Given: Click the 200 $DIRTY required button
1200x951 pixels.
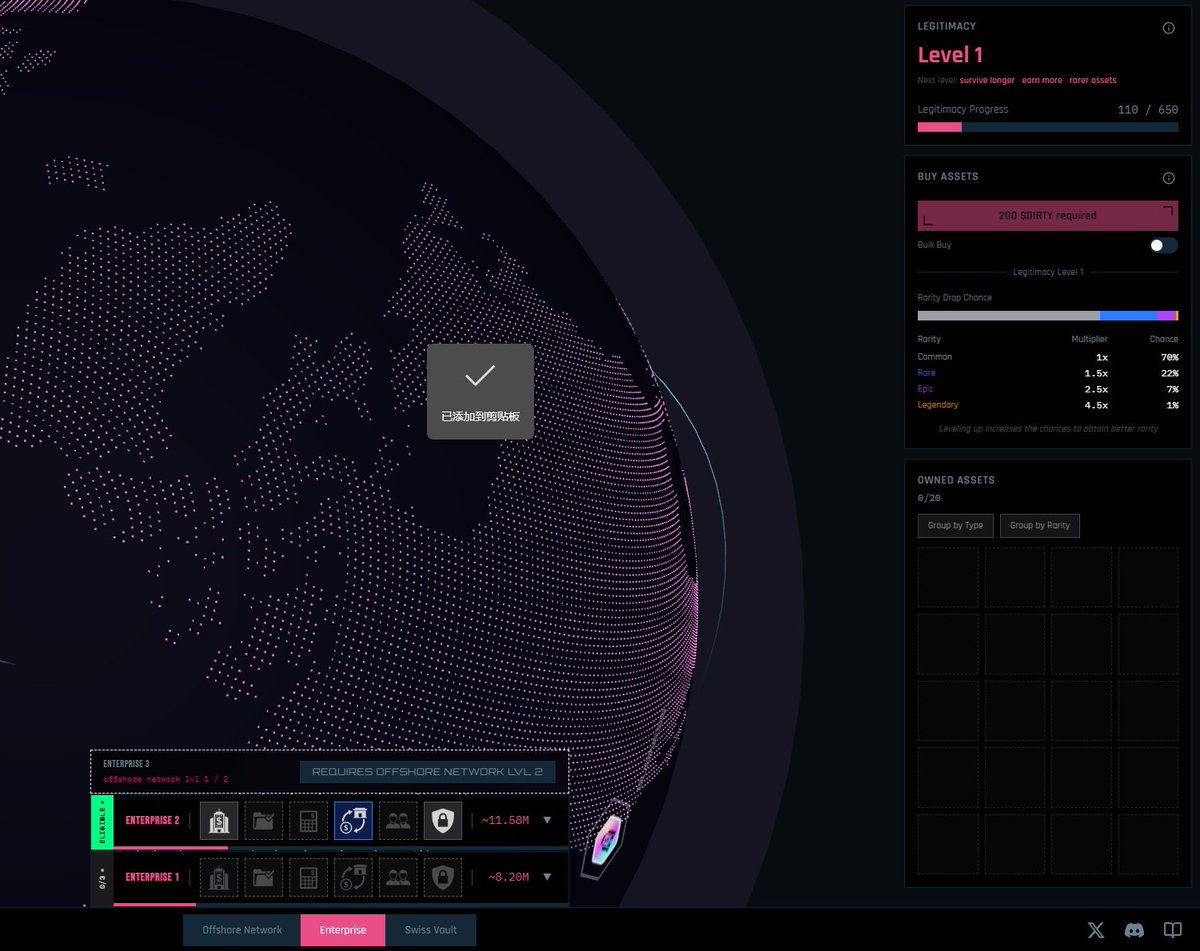Looking at the screenshot, I should 1048,215.
